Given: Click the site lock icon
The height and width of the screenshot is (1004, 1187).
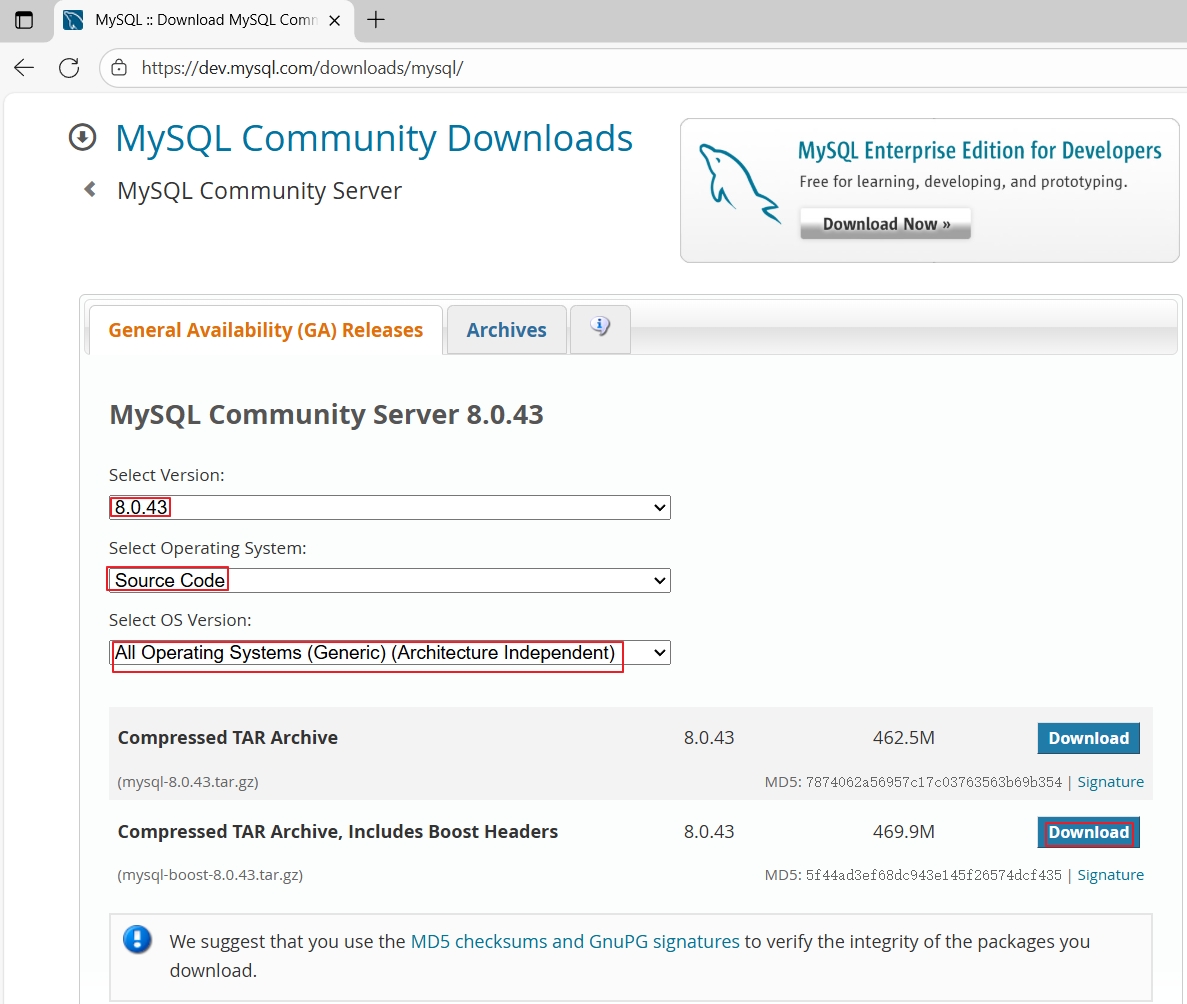Looking at the screenshot, I should [119, 68].
